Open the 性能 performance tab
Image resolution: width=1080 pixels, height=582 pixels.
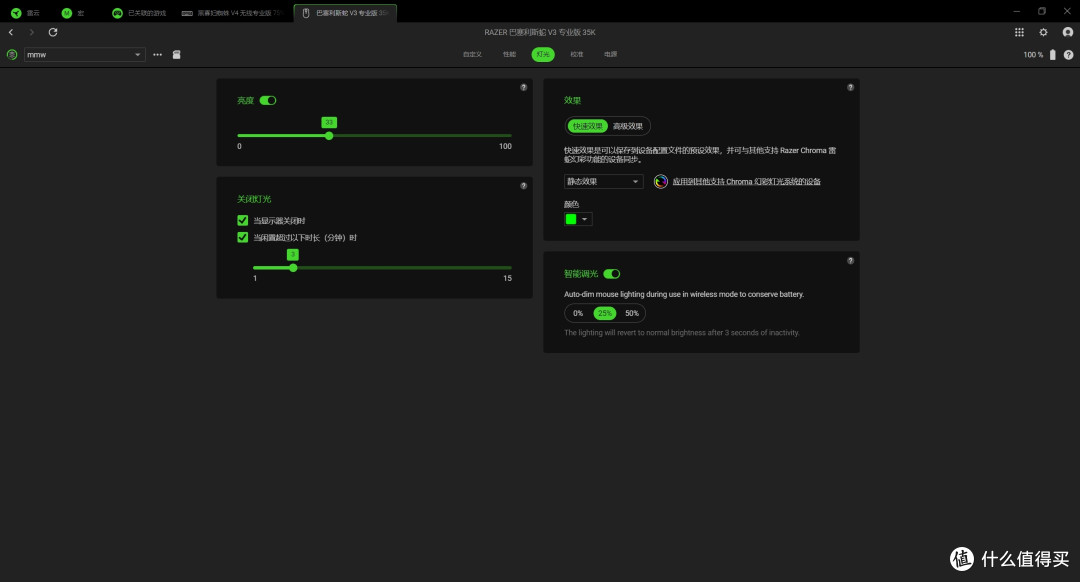[x=509, y=54]
